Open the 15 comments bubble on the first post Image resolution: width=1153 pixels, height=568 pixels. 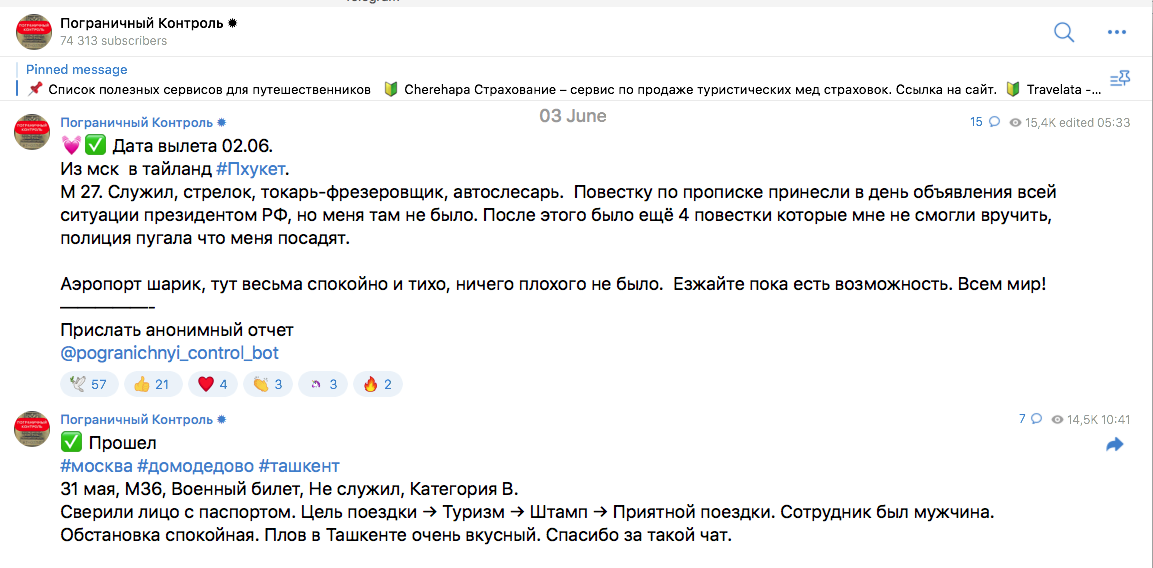pyautogui.click(x=985, y=122)
